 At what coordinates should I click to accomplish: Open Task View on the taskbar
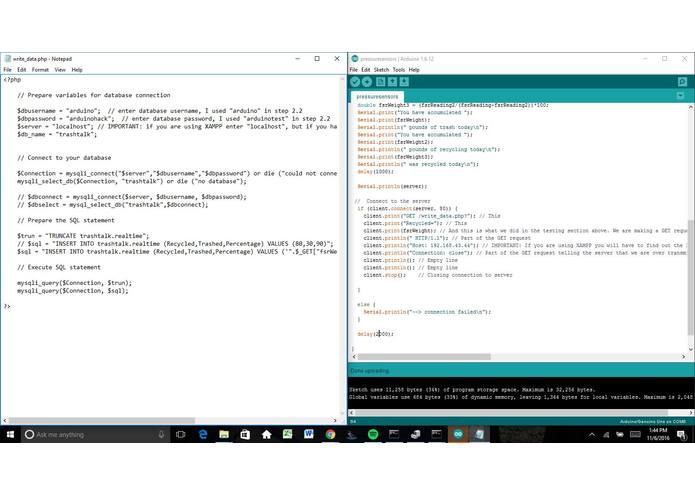pos(180,435)
